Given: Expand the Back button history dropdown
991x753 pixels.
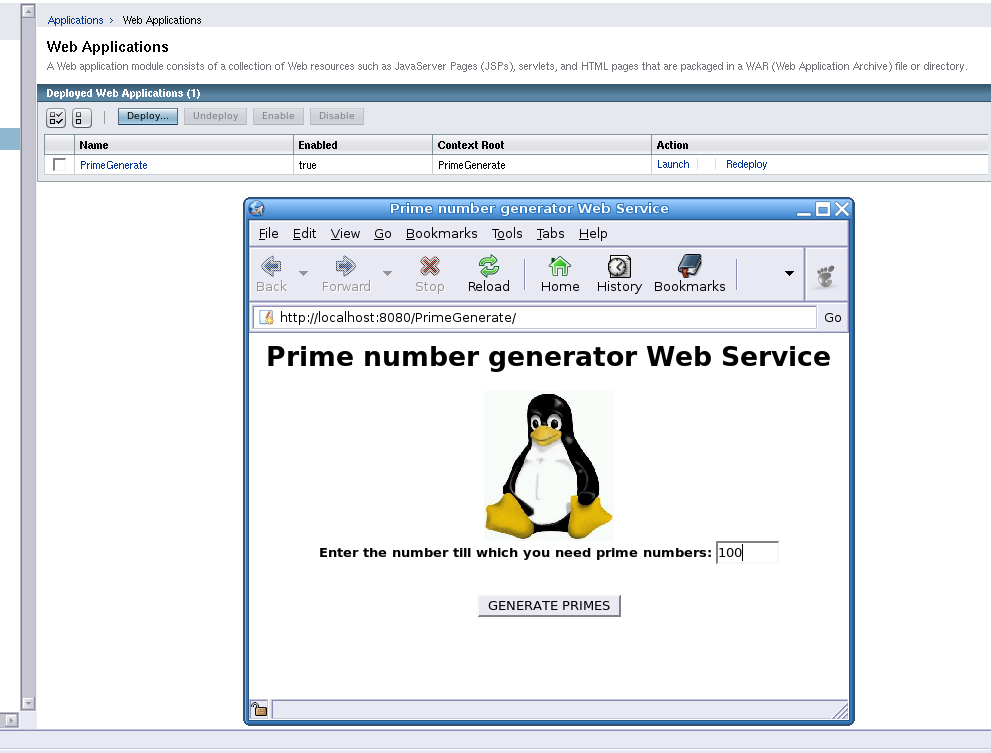Looking at the screenshot, I should (303, 273).
